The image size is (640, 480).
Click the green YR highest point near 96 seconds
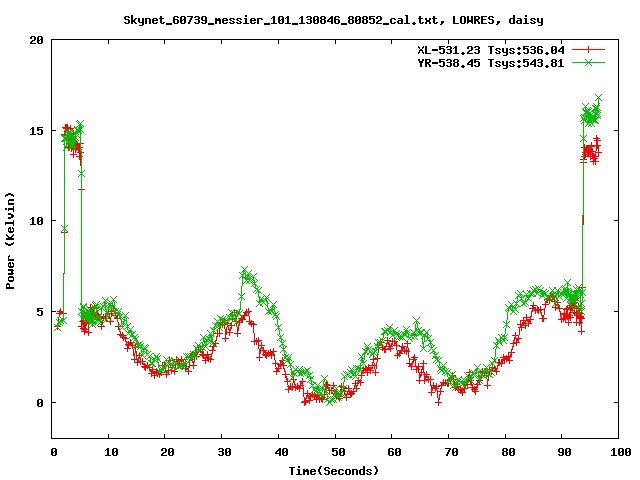(598, 98)
